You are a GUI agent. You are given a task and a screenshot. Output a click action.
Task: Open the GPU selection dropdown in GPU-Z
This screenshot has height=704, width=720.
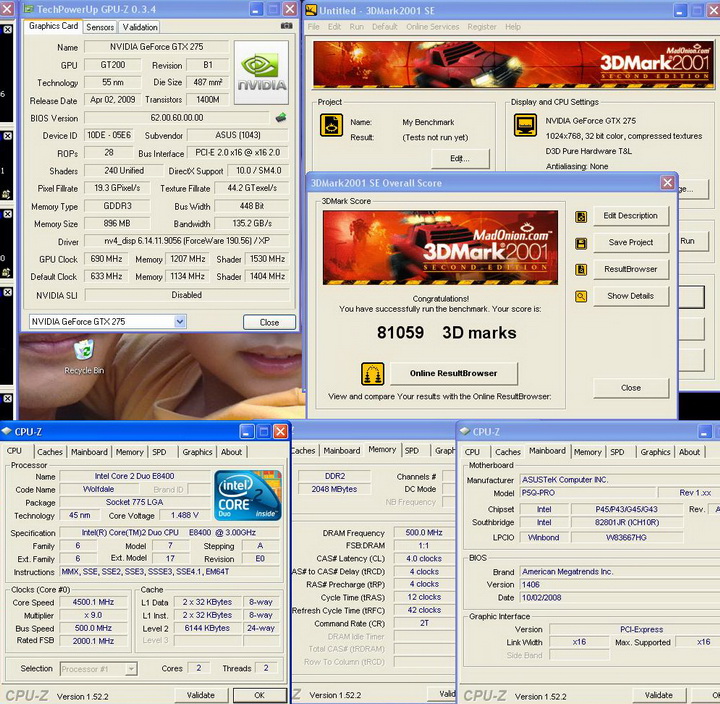tap(180, 322)
